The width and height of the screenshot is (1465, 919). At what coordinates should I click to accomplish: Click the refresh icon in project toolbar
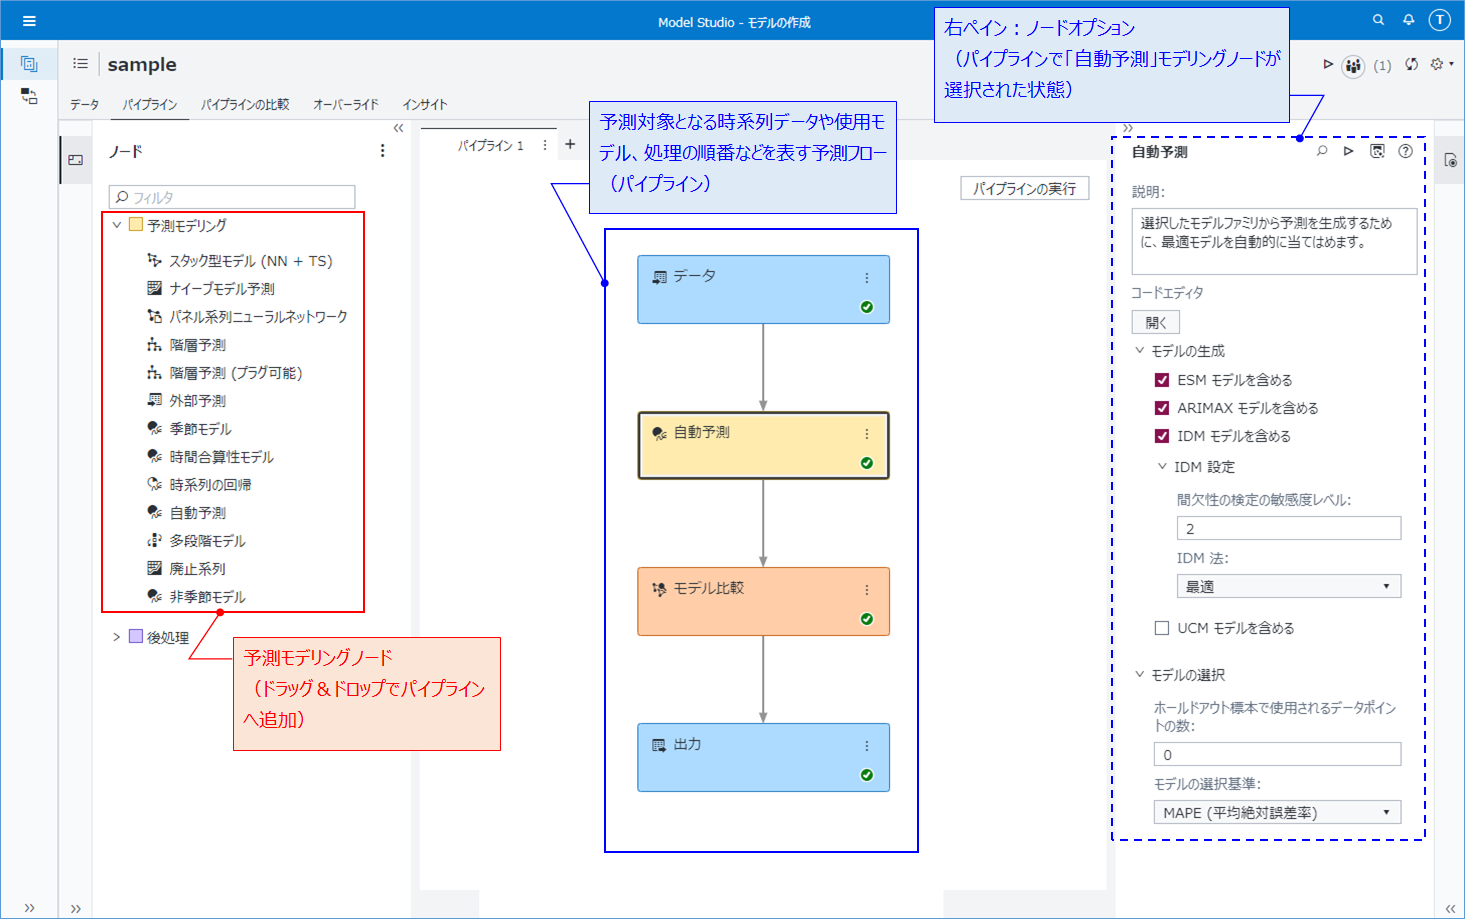click(x=1411, y=64)
